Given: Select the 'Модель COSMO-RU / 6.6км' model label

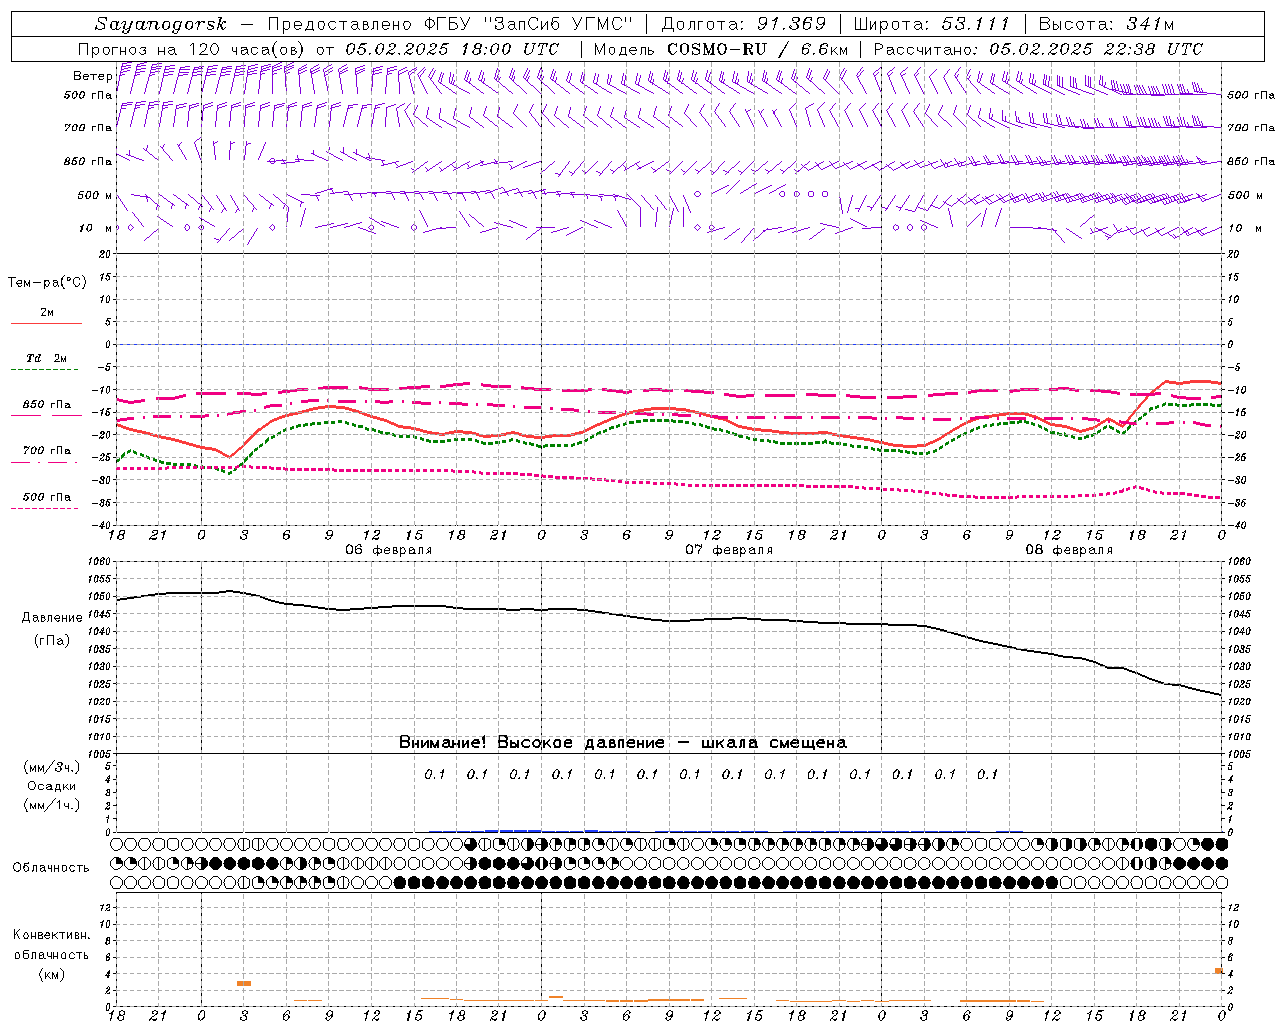Looking at the screenshot, I should point(722,49).
